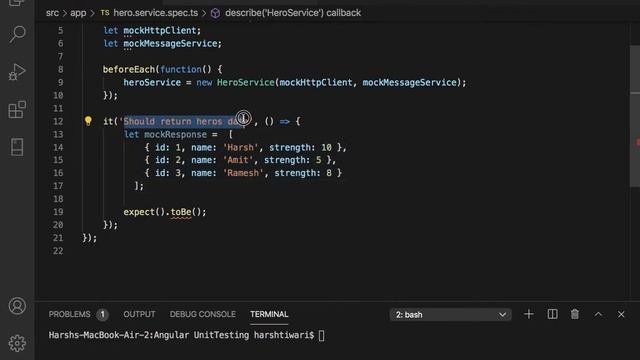Image resolution: width=640 pixels, height=360 pixels.
Task: Switch to the OUTPUT tab
Action: (139, 314)
